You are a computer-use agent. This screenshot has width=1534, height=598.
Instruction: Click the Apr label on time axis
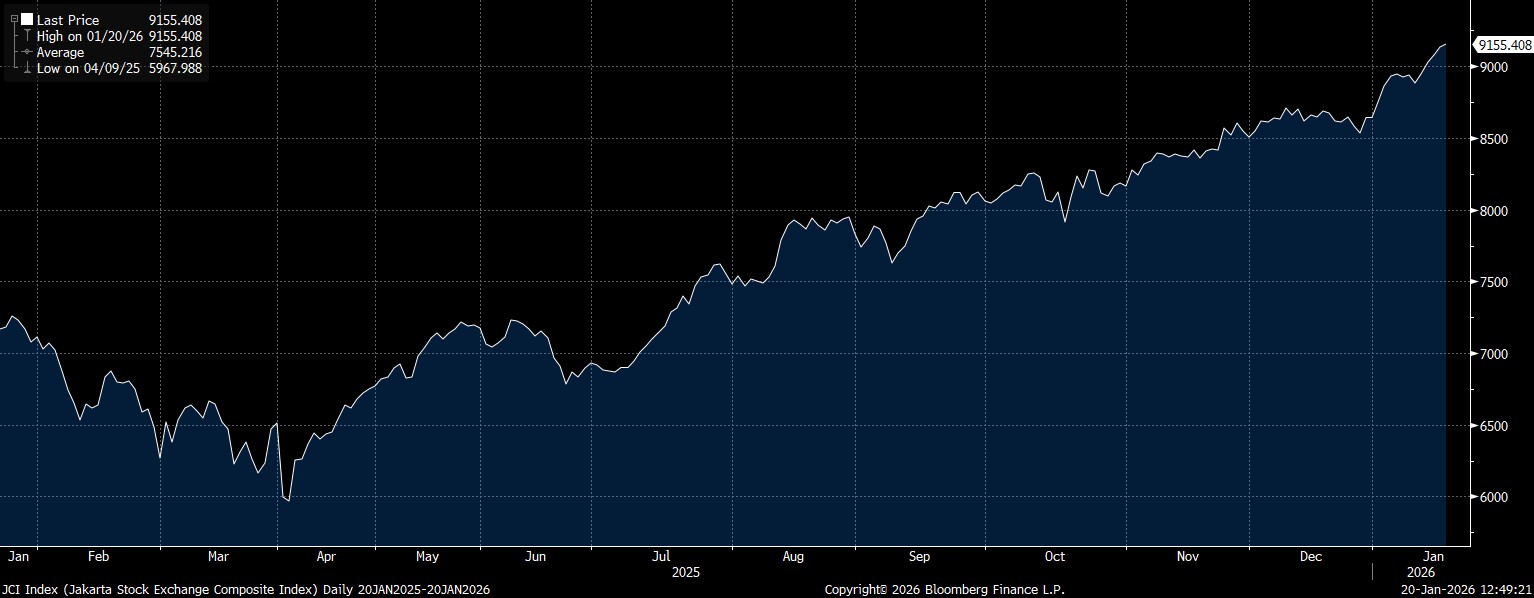click(x=326, y=556)
